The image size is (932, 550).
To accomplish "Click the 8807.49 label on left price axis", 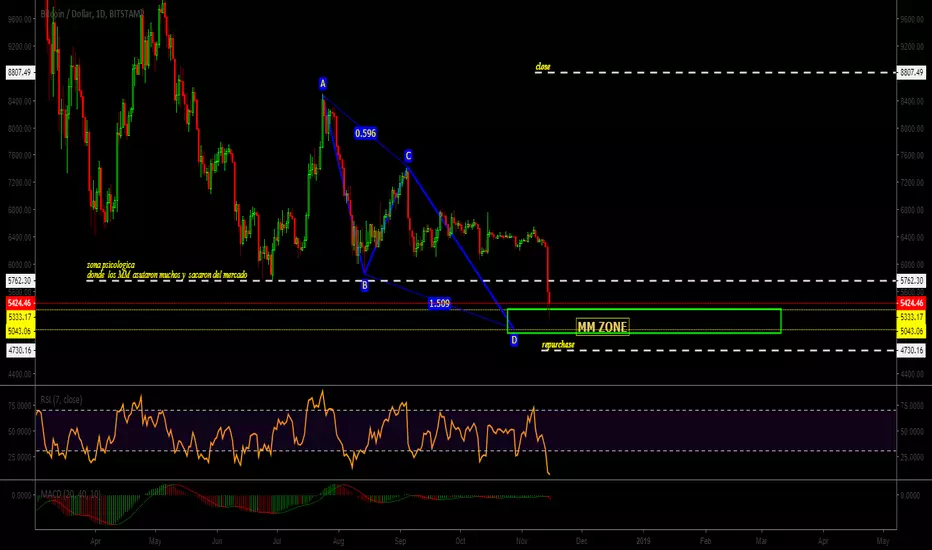I will 20,73.
